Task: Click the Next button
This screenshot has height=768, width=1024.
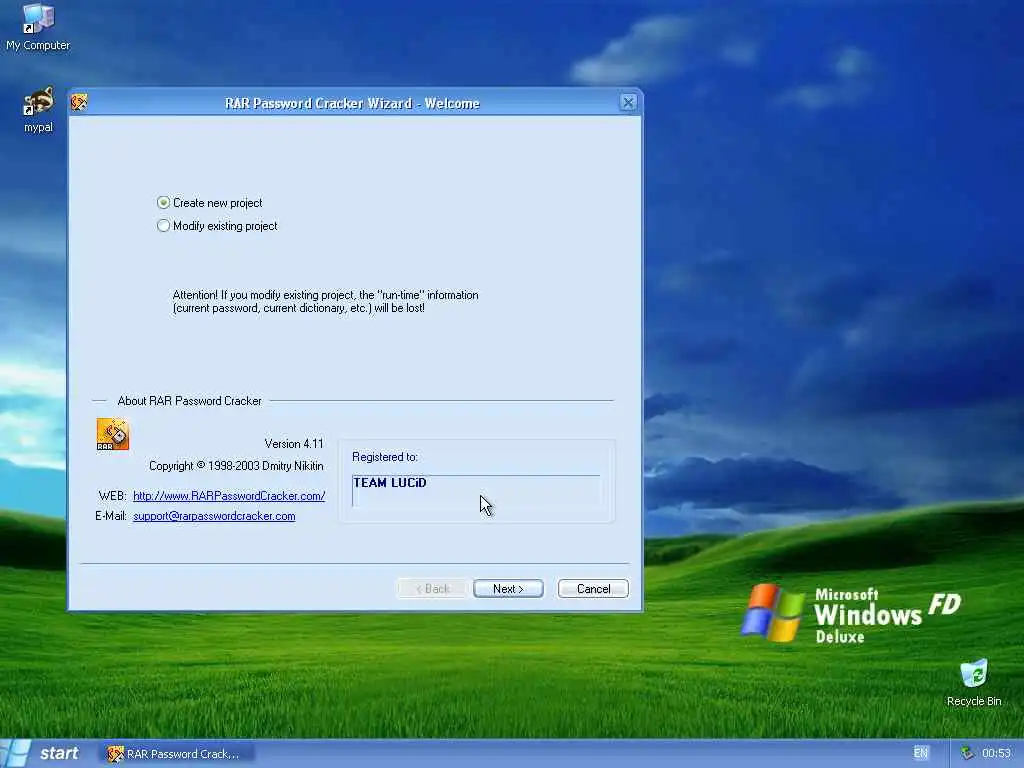Action: [508, 588]
